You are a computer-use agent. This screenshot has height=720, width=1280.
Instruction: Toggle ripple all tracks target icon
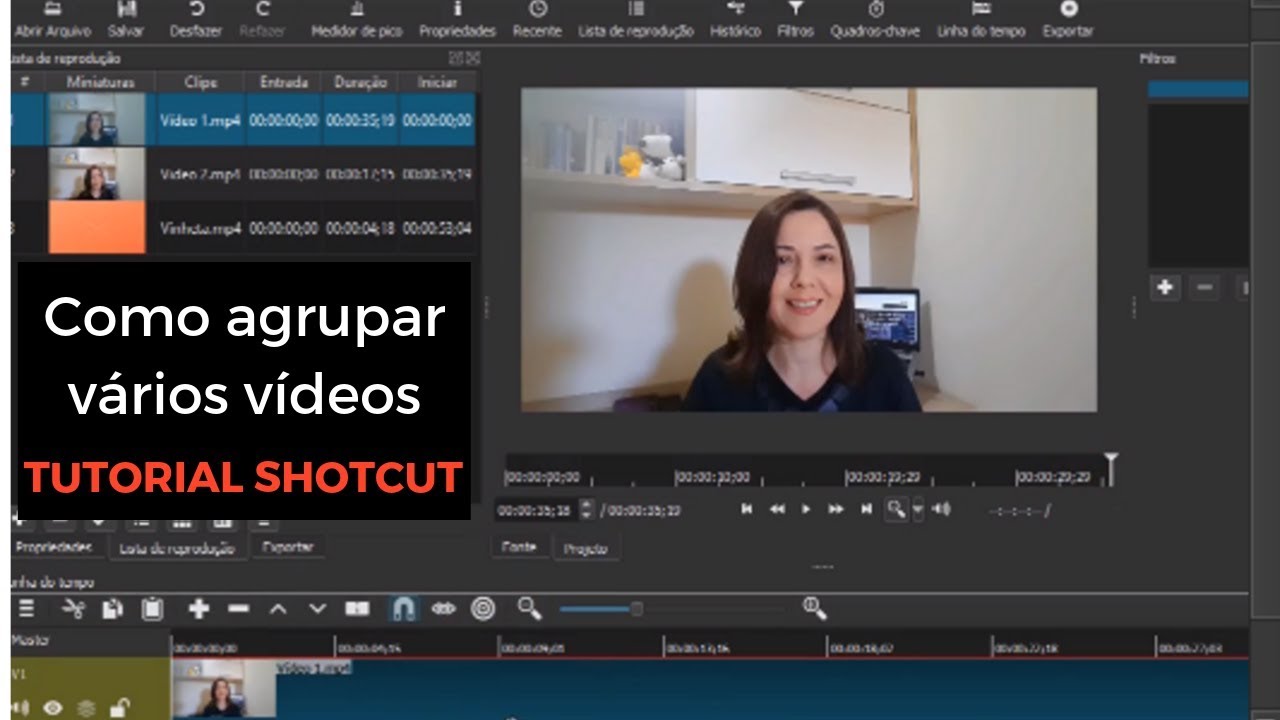[483, 608]
